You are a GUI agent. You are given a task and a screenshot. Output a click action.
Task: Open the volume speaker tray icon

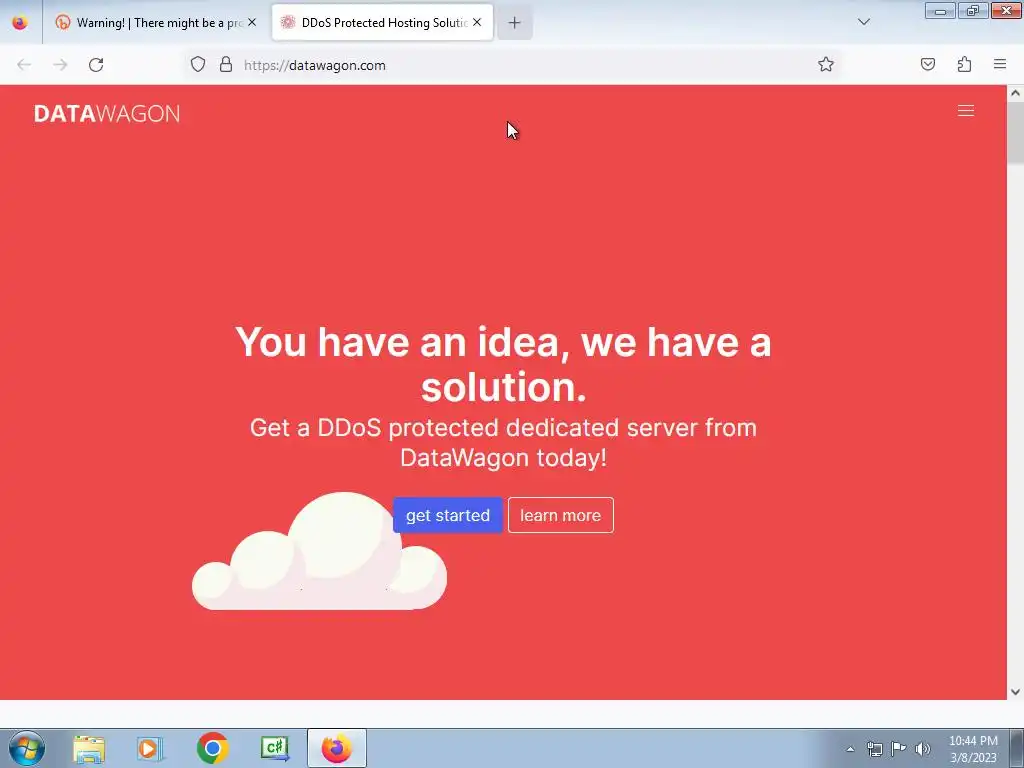pos(923,749)
